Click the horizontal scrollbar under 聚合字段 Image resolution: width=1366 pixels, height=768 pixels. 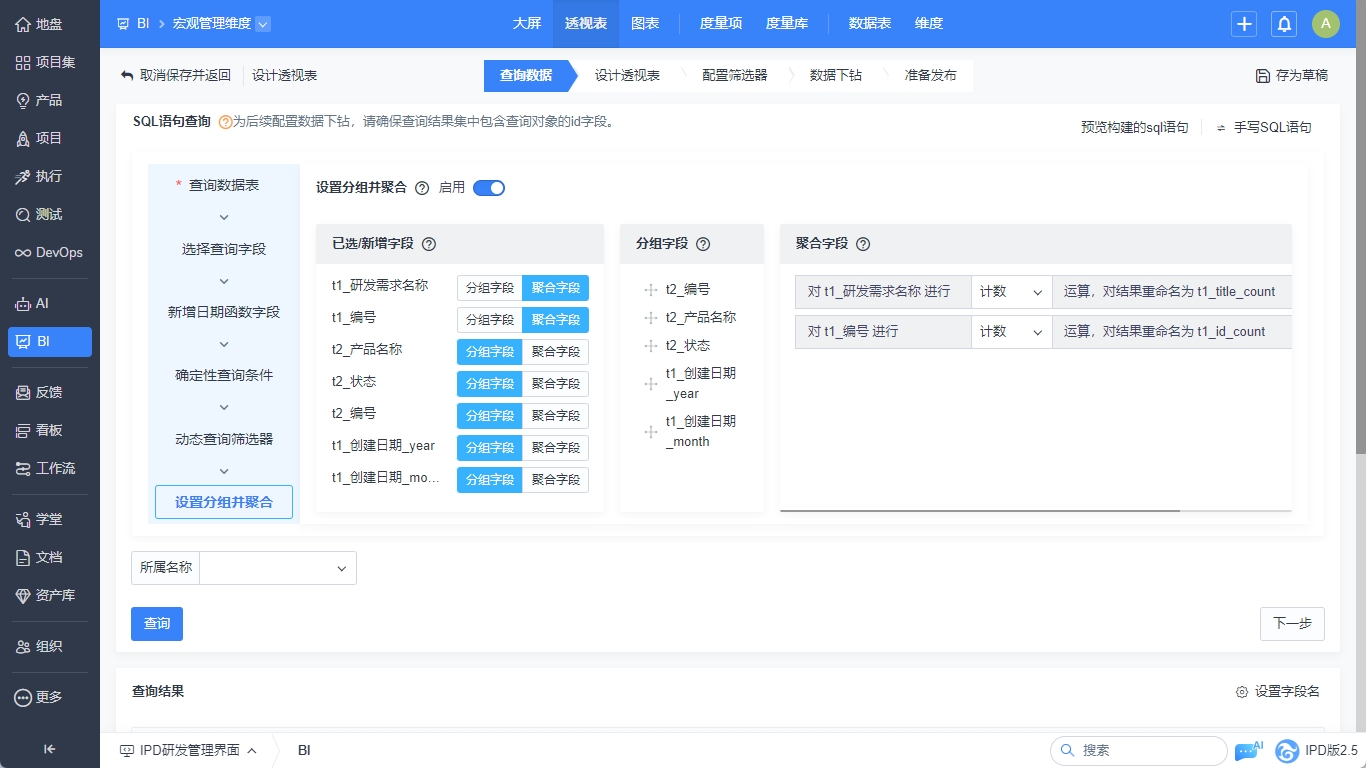point(980,510)
